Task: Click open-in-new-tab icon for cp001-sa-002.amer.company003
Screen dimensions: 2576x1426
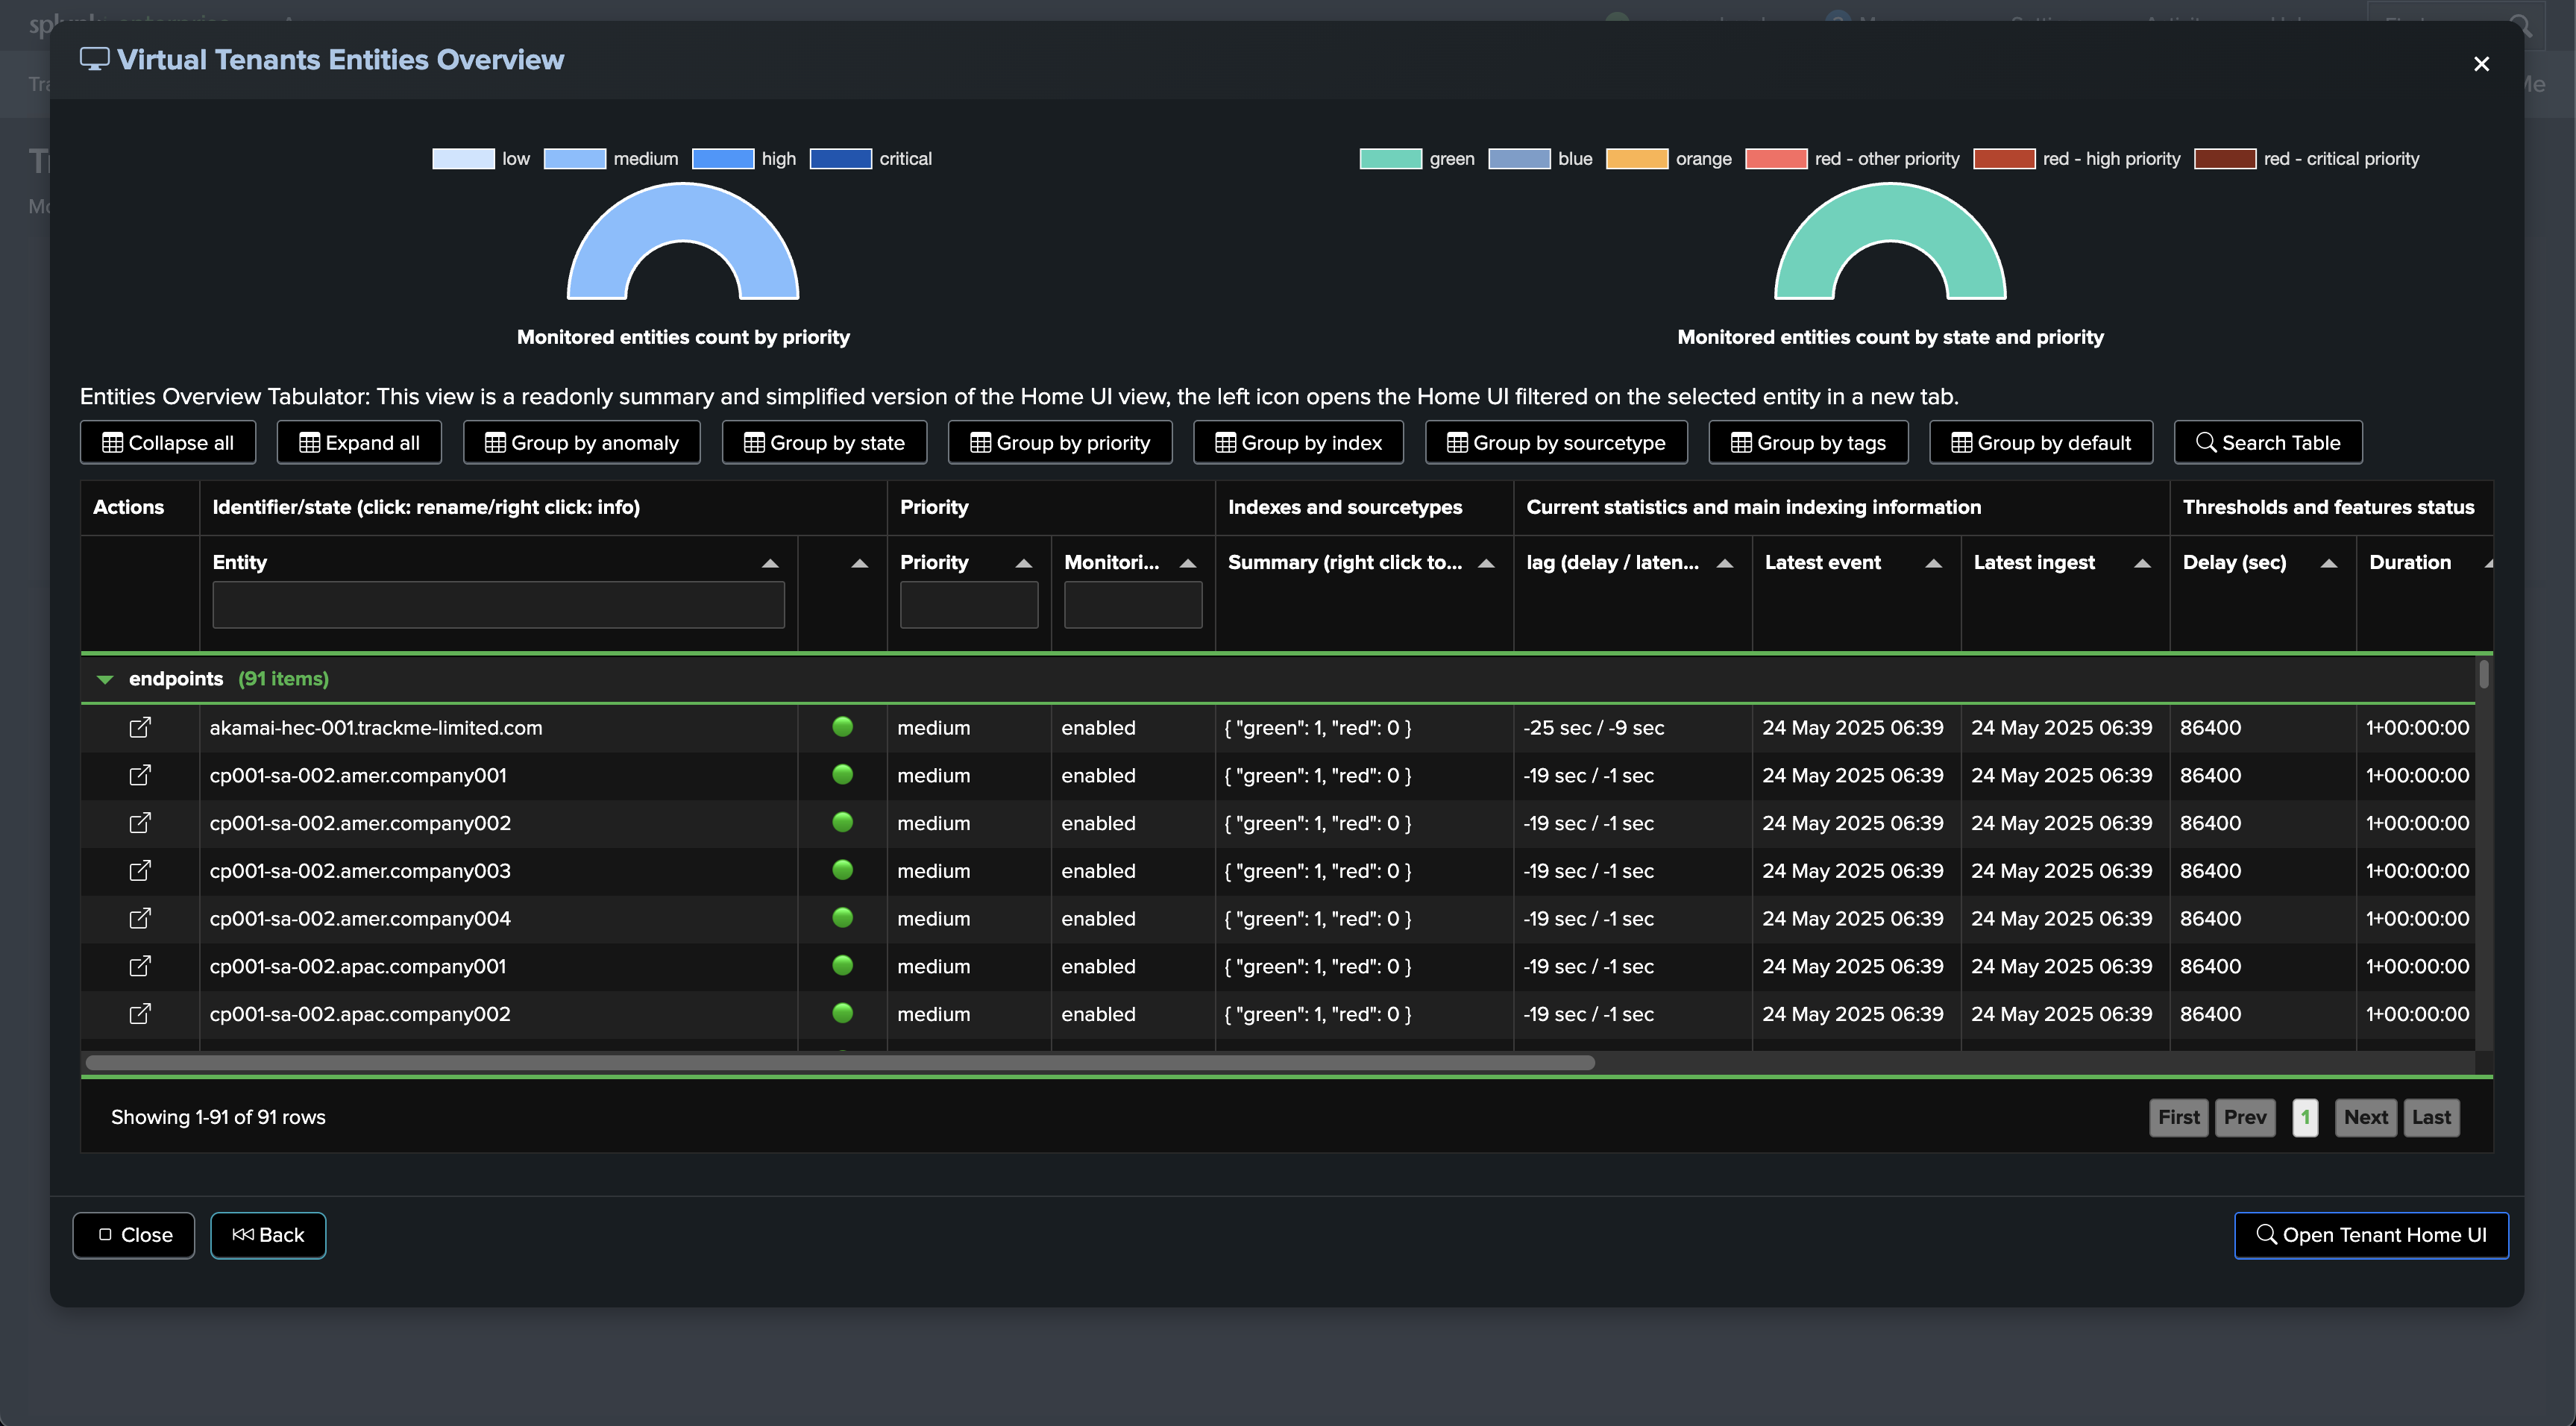Action: [140, 870]
